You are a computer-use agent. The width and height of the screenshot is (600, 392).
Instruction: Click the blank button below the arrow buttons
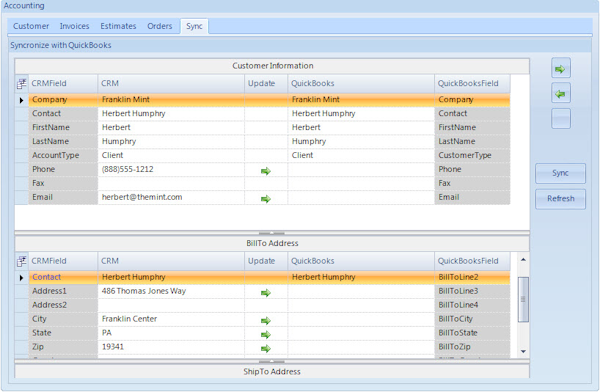[x=561, y=118]
